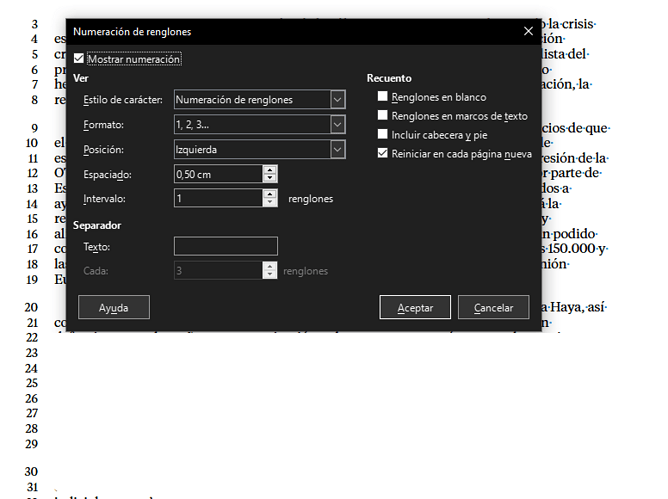Viewport: 668px width, 499px height.
Task: Click line number 25 in the margin
Action: tap(31, 383)
